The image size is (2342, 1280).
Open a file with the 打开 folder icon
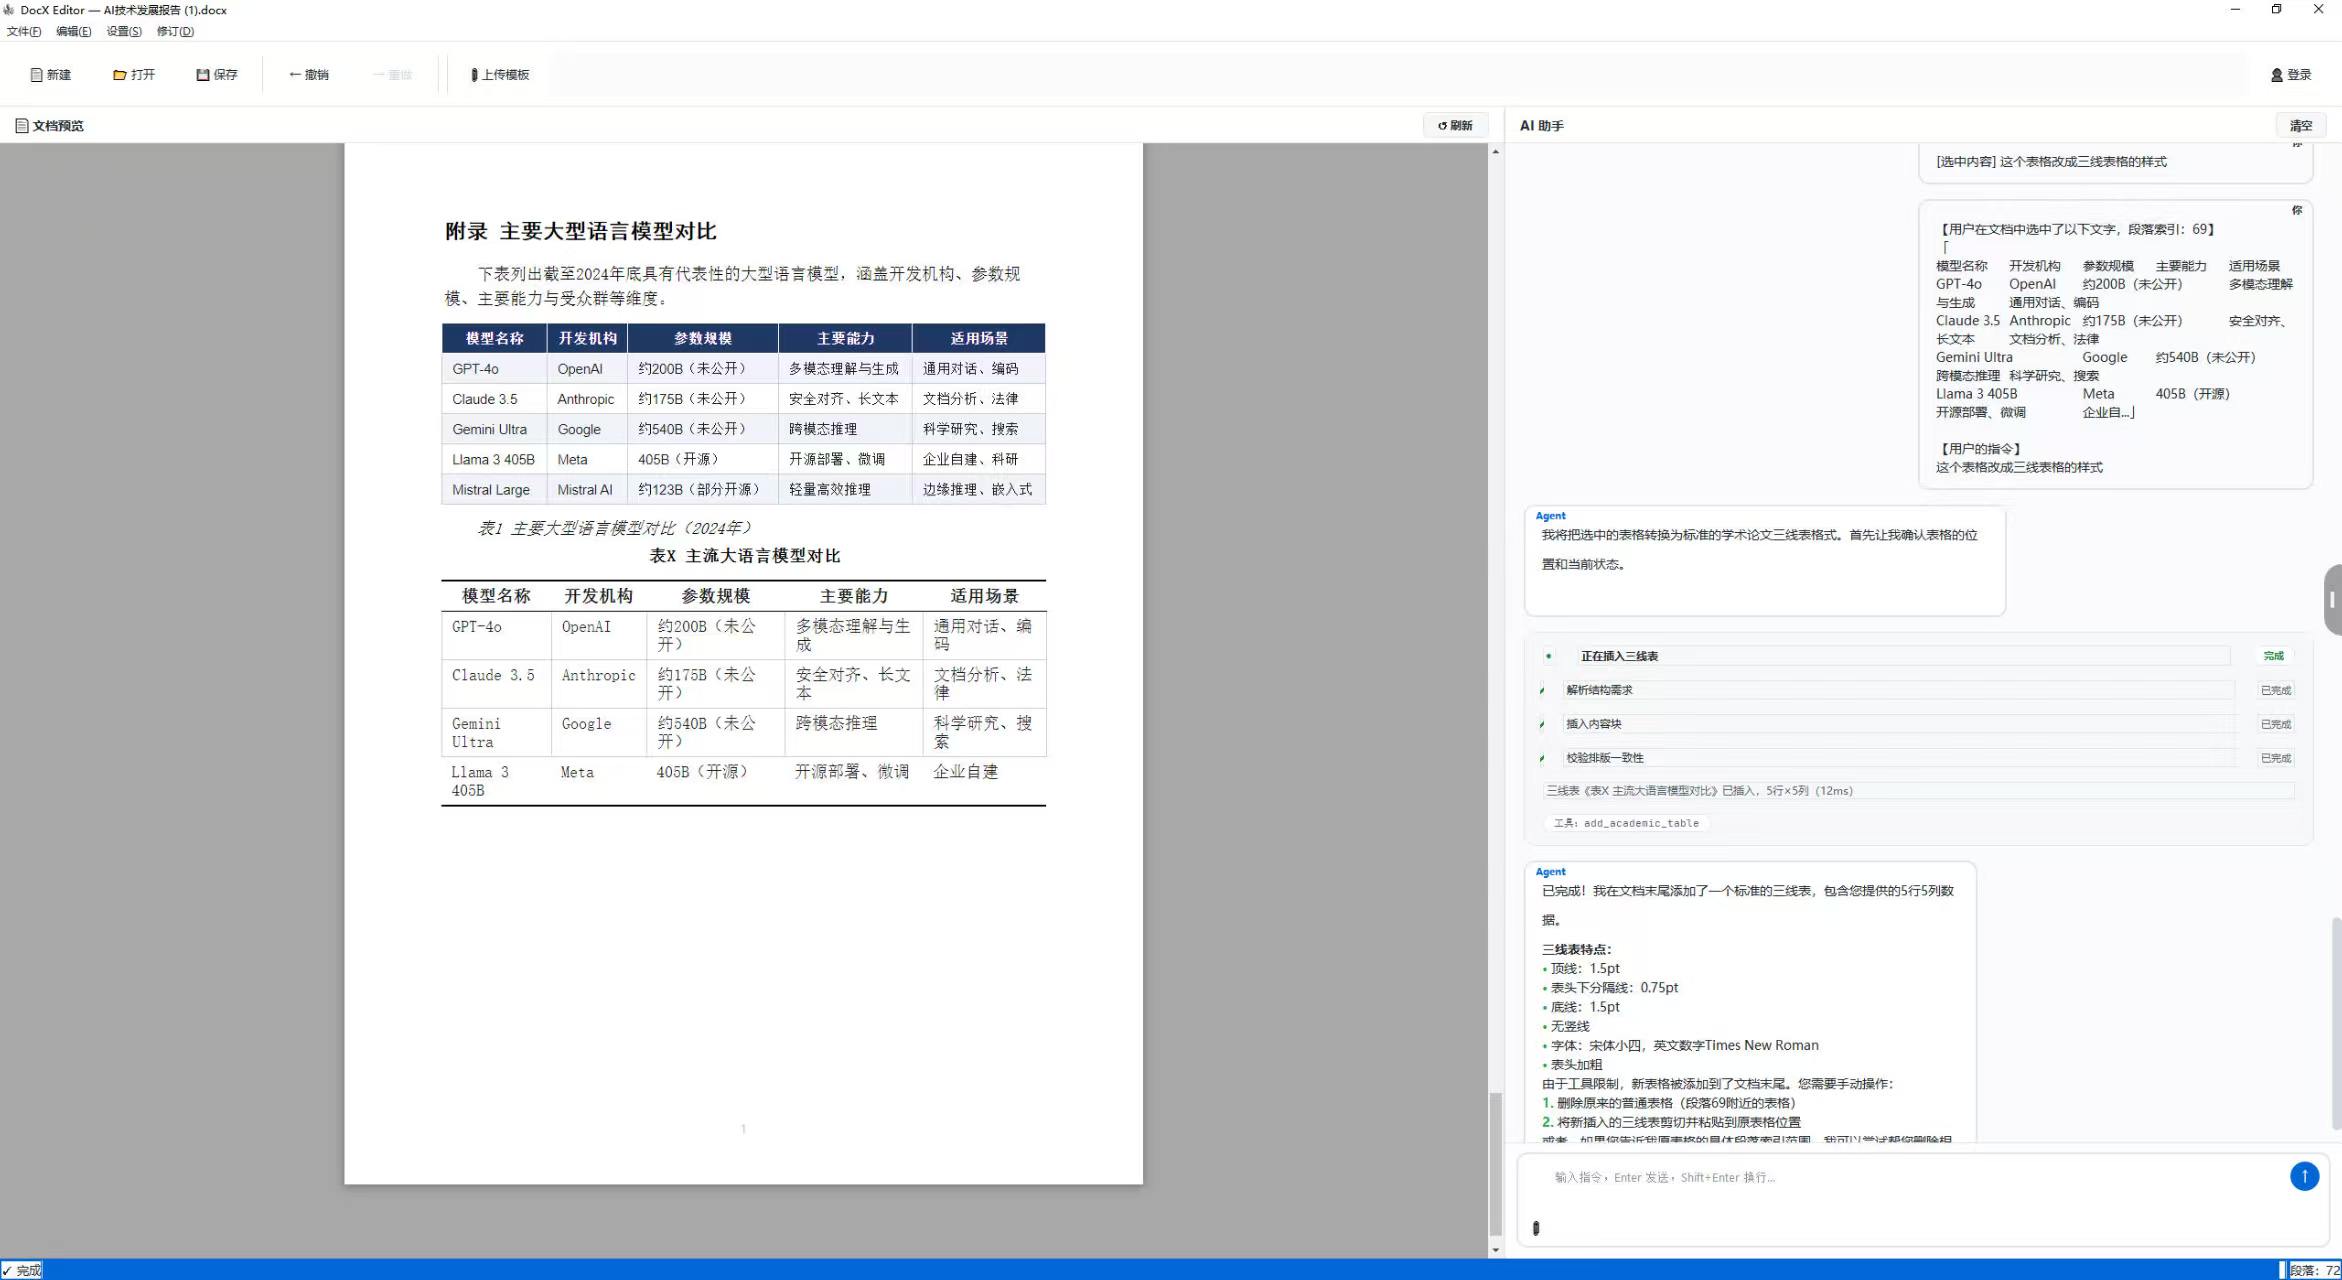(x=134, y=75)
